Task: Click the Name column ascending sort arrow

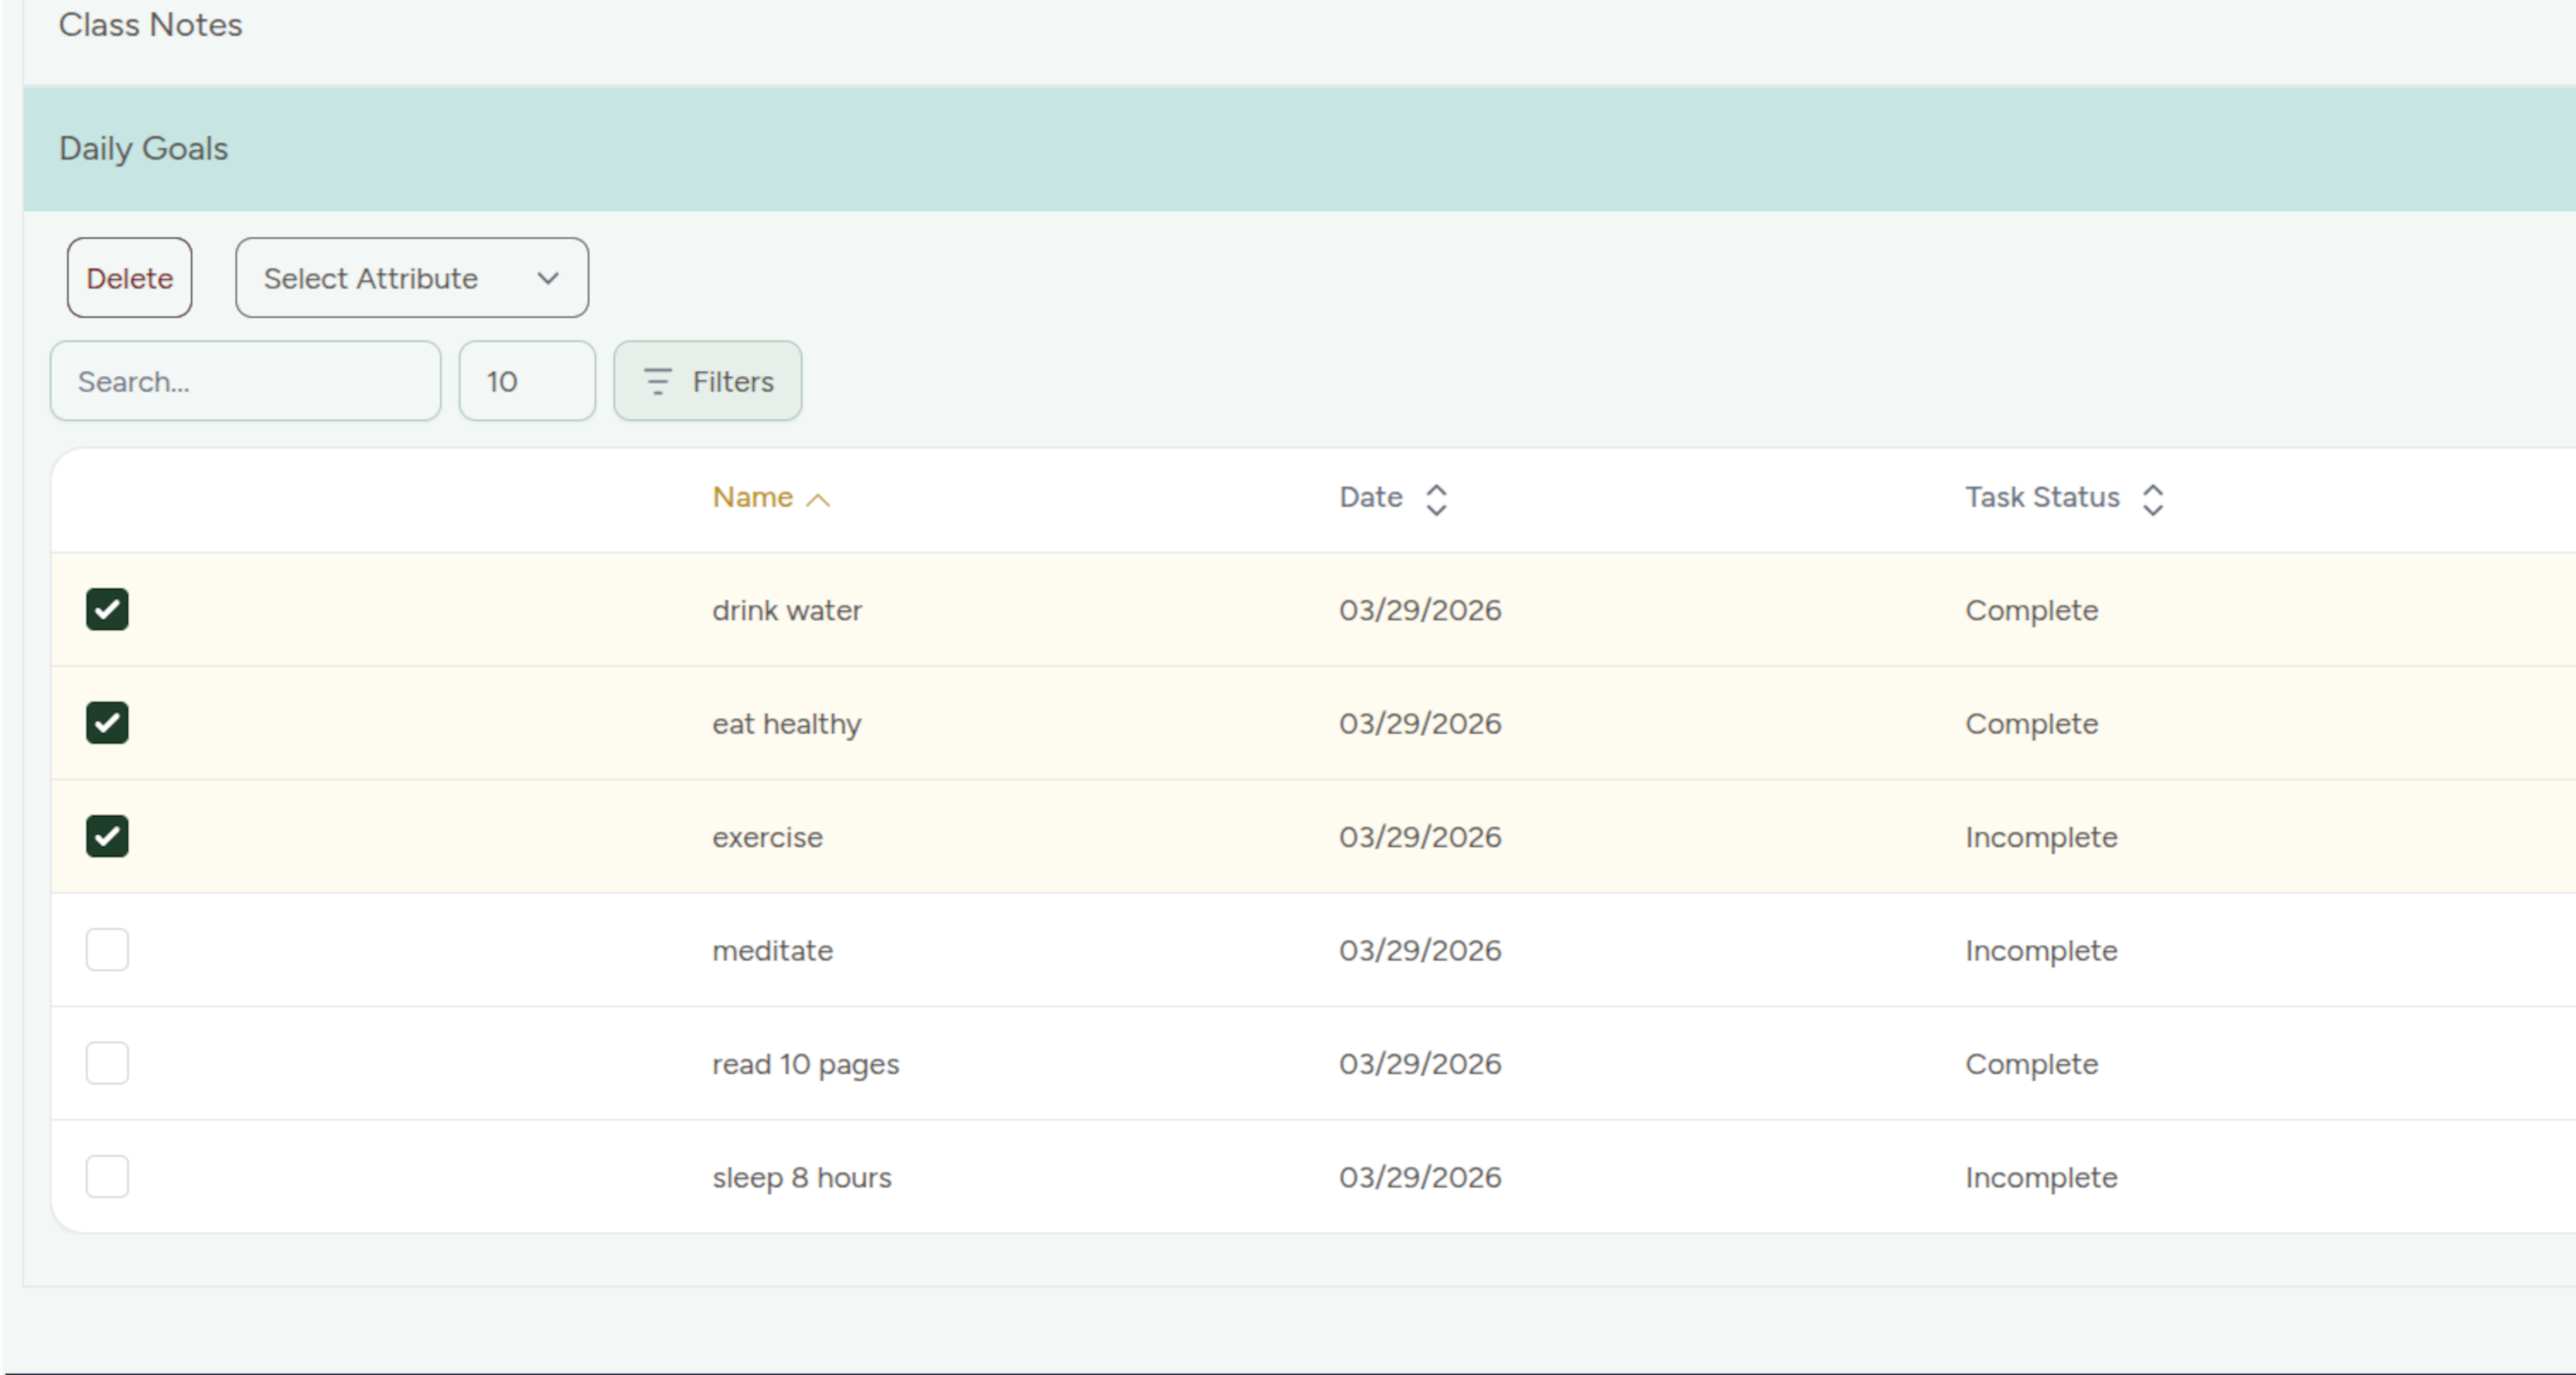Action: tap(818, 500)
